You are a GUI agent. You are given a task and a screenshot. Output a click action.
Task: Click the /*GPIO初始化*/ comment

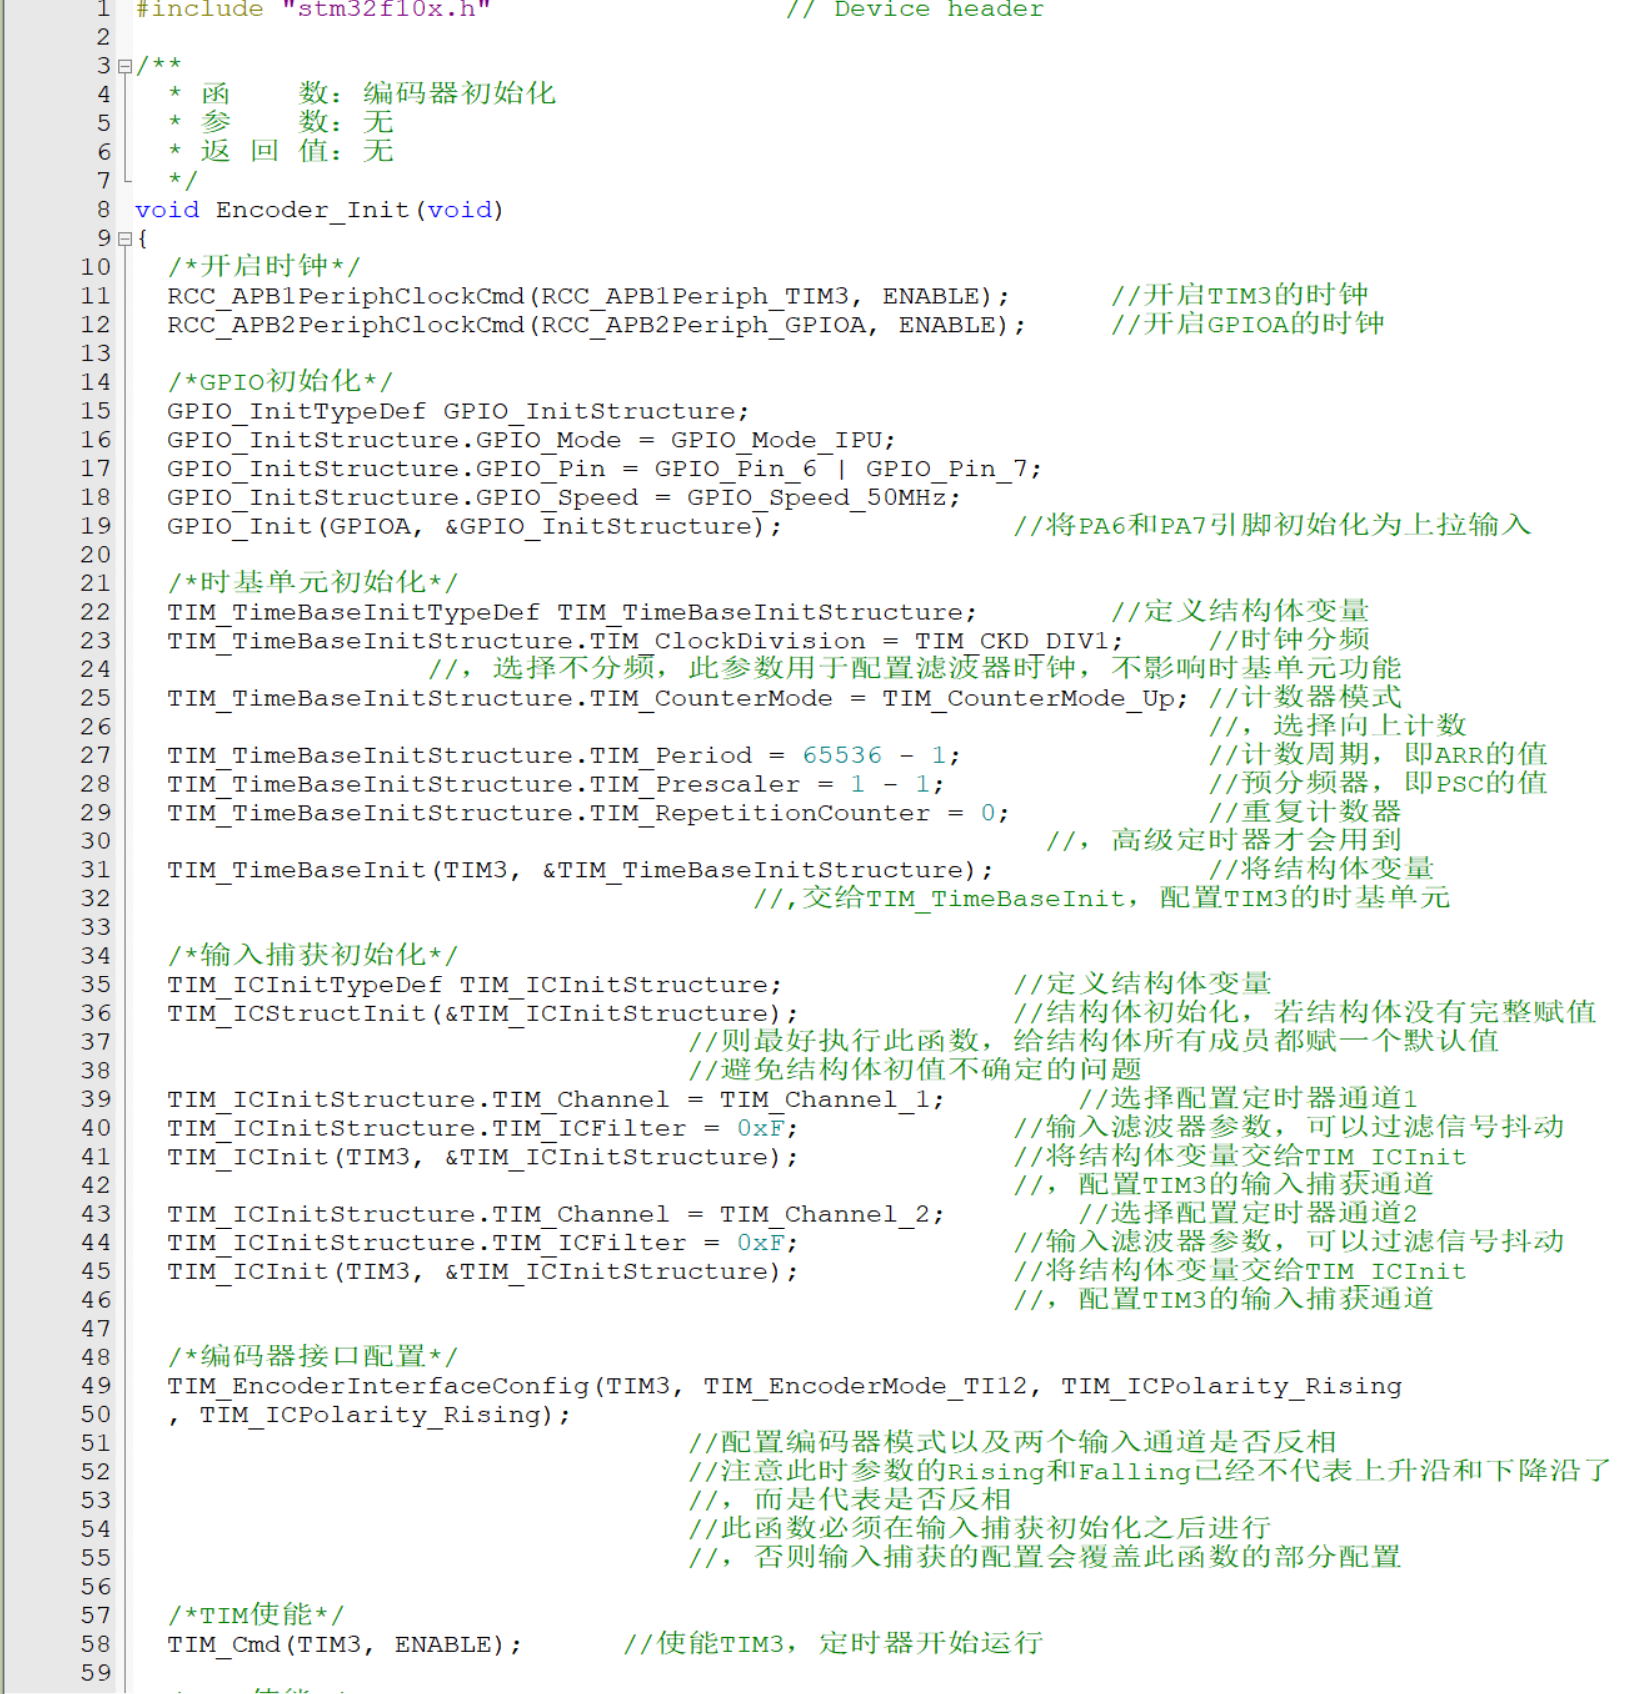280,382
